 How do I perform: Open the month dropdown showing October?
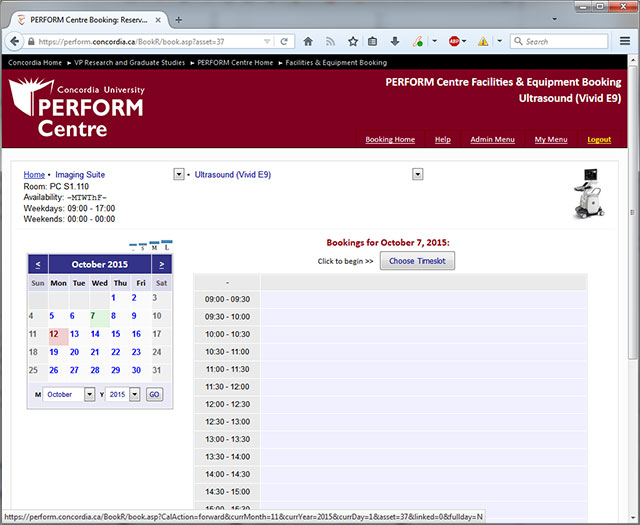(x=89, y=395)
